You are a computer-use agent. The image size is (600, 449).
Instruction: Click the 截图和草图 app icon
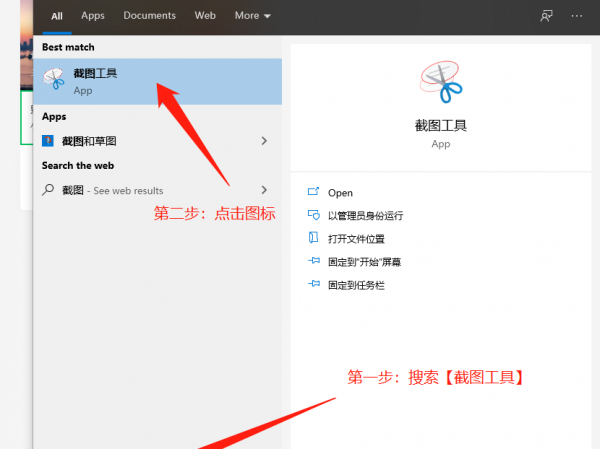pos(48,141)
